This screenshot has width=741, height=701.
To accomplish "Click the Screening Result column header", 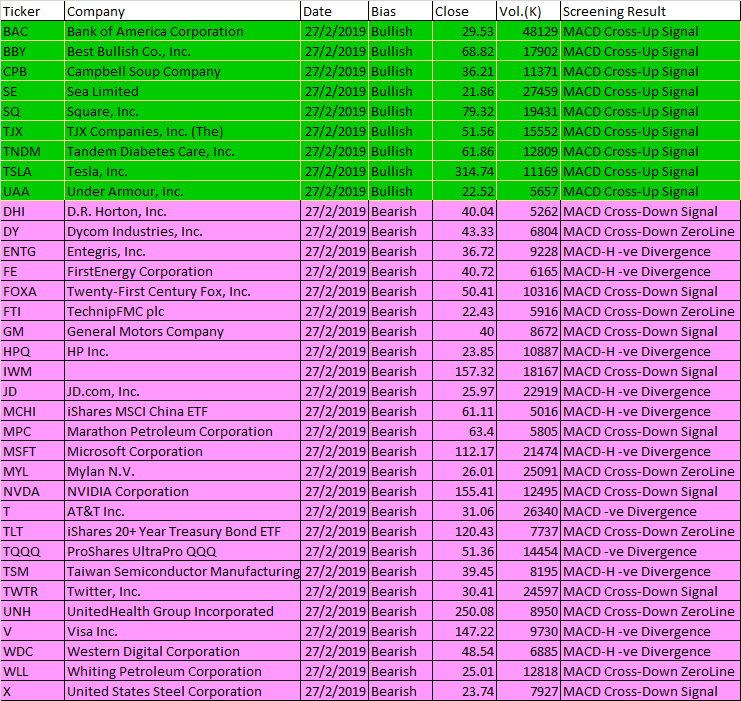I will coord(650,11).
